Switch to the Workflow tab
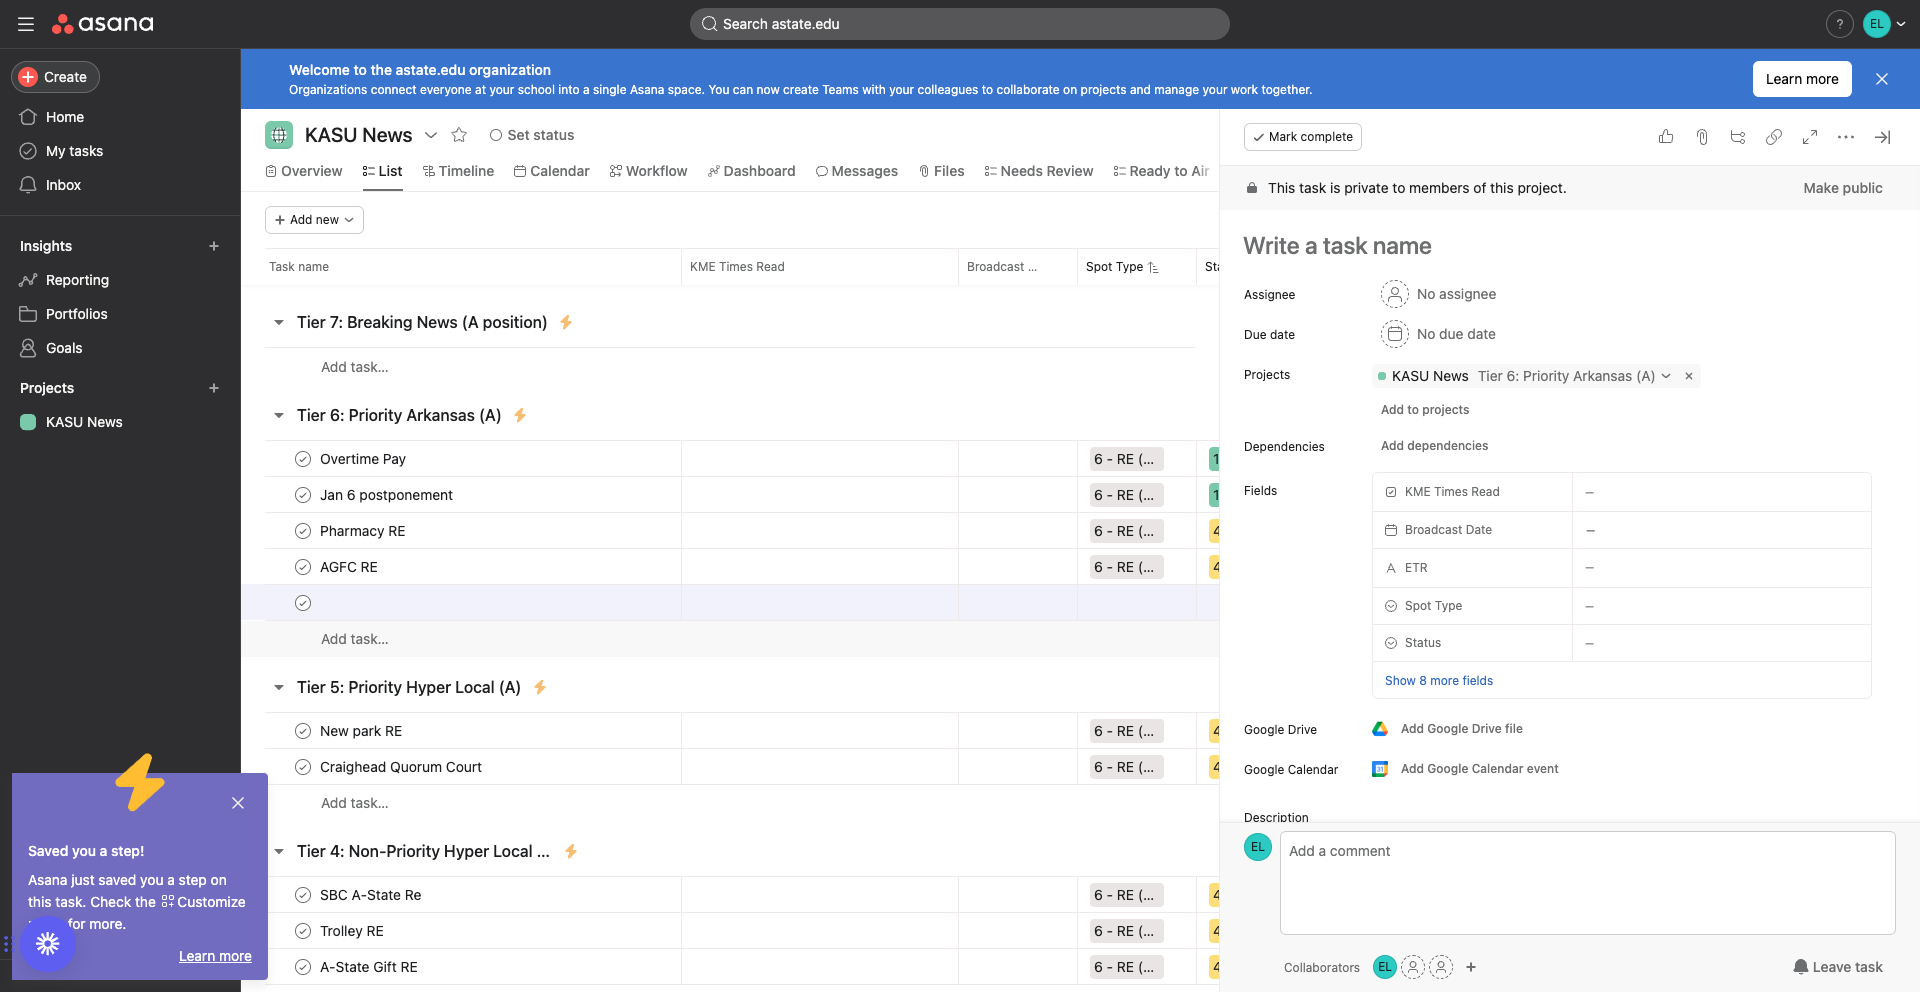The image size is (1920, 992). coord(648,171)
